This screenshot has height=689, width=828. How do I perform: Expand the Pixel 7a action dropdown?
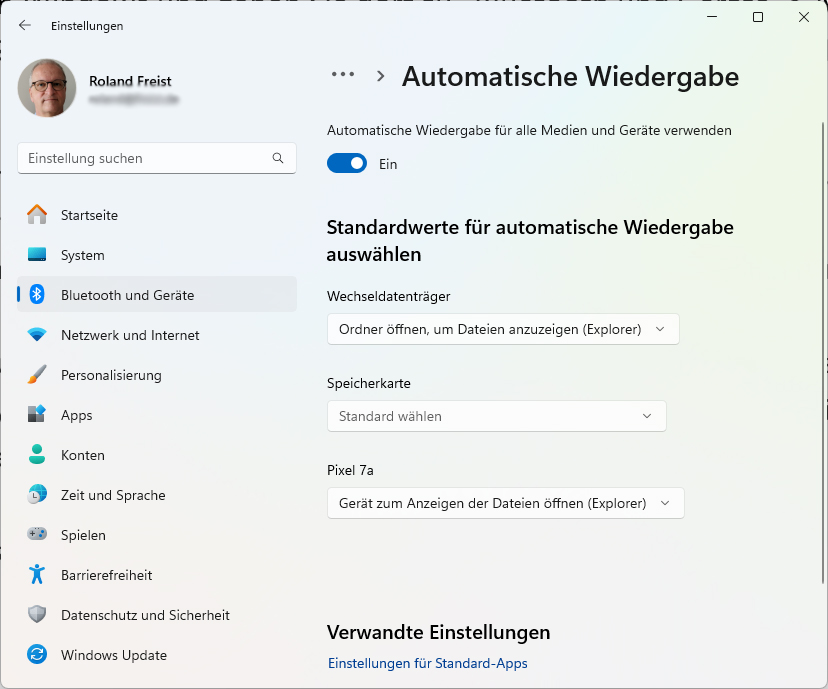point(505,503)
